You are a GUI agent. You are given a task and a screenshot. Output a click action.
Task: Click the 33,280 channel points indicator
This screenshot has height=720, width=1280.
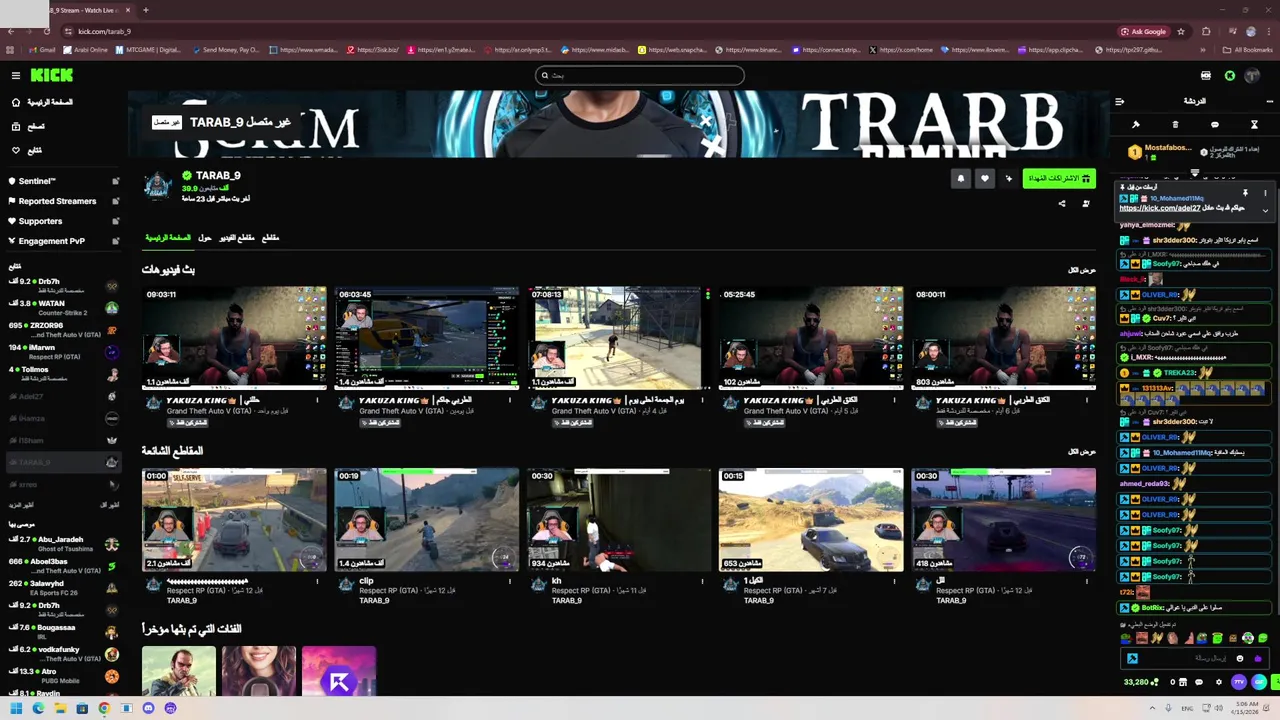[x=1140, y=682]
